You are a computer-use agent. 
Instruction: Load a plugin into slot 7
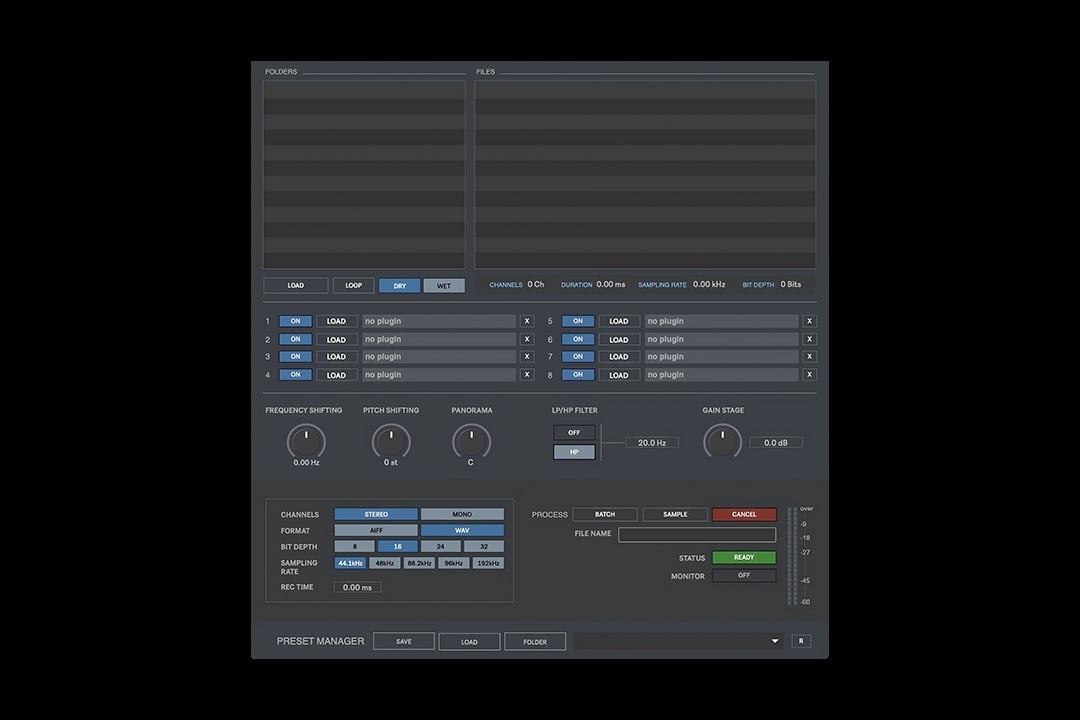(x=619, y=356)
